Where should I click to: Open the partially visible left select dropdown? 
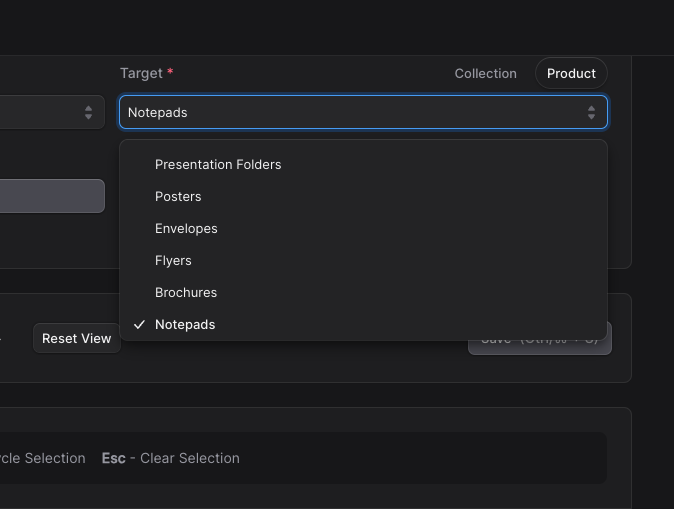52,112
